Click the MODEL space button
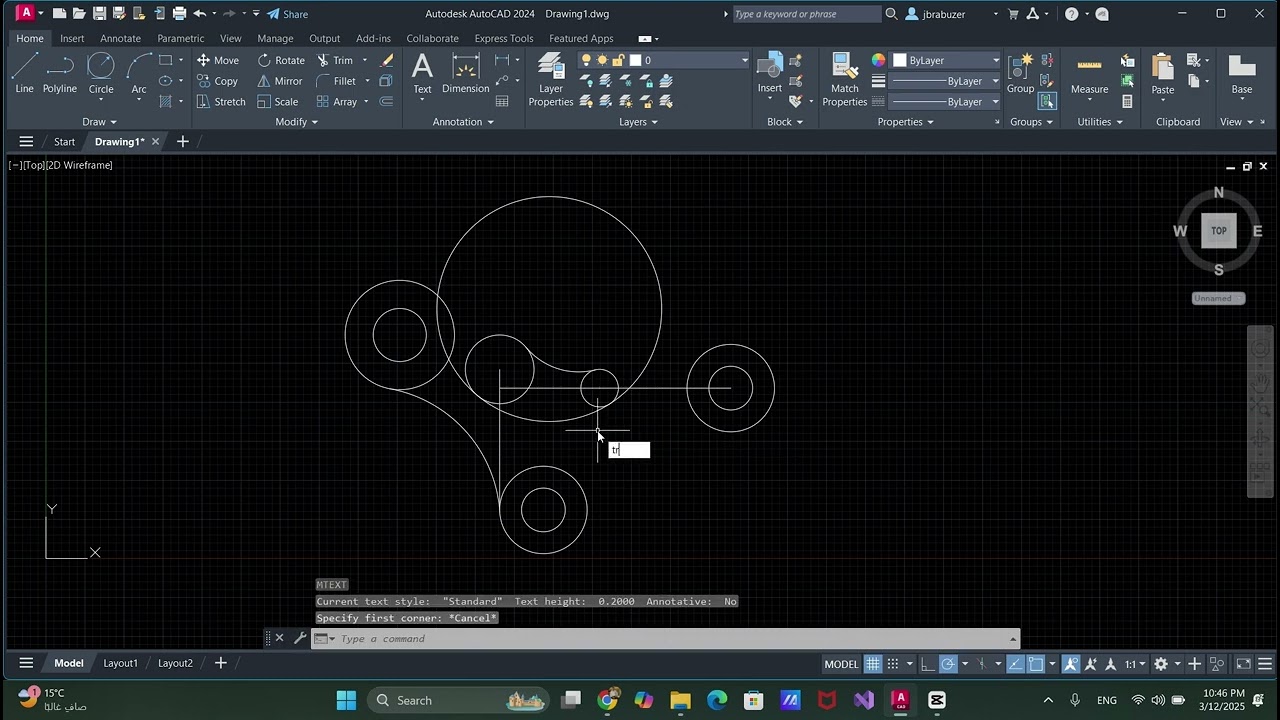This screenshot has height=720, width=1280. click(841, 664)
